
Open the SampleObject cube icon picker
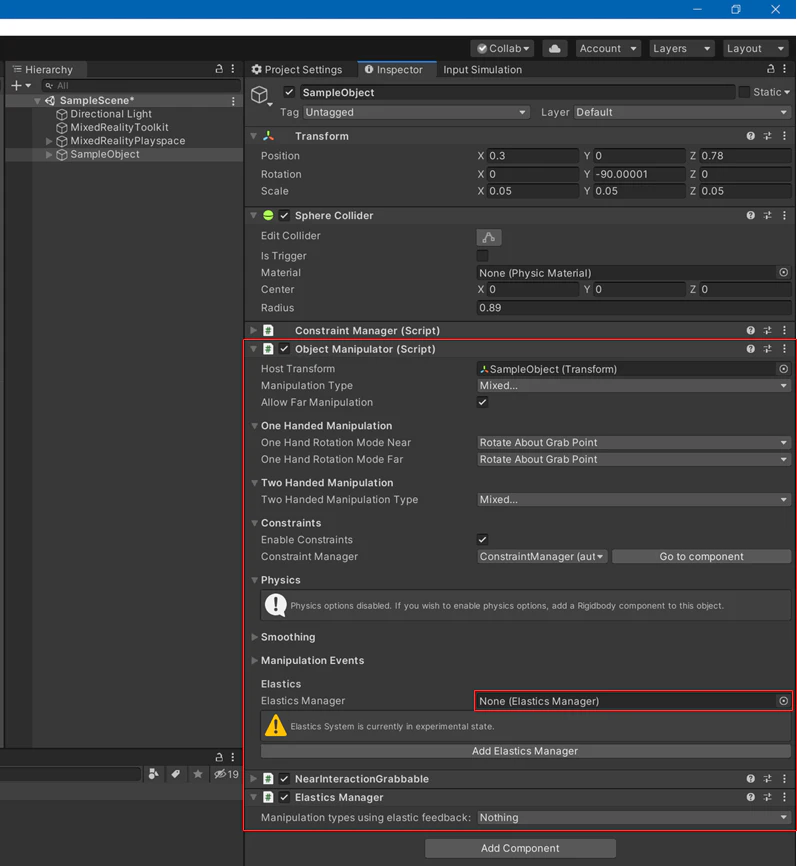coord(261,96)
